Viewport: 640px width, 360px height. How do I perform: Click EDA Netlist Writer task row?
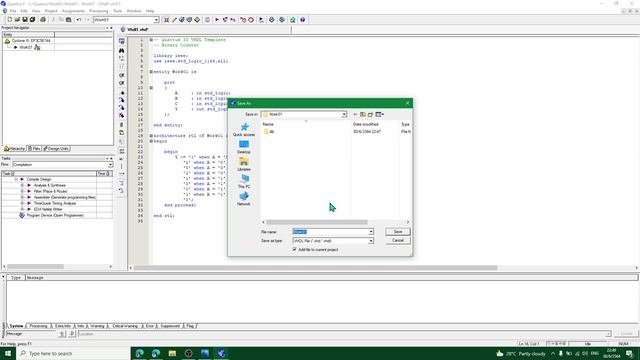coord(48,209)
